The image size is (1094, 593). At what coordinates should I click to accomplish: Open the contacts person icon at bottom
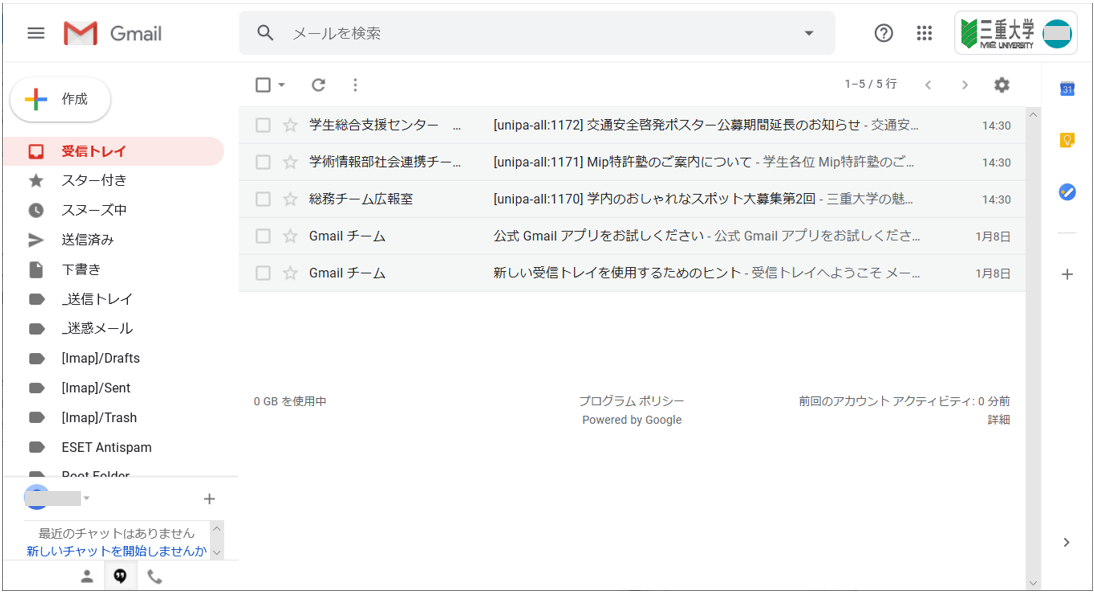point(87,576)
